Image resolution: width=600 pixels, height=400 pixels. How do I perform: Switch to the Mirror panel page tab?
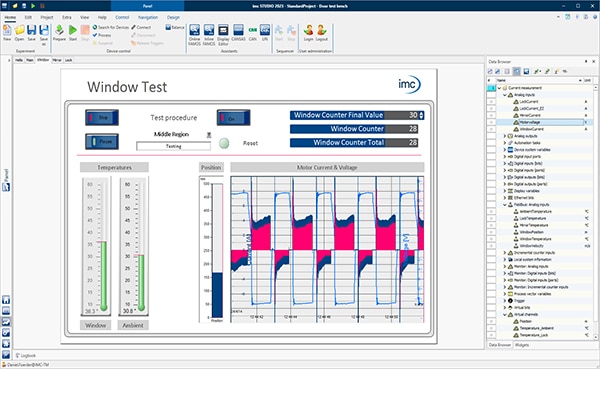57,60
